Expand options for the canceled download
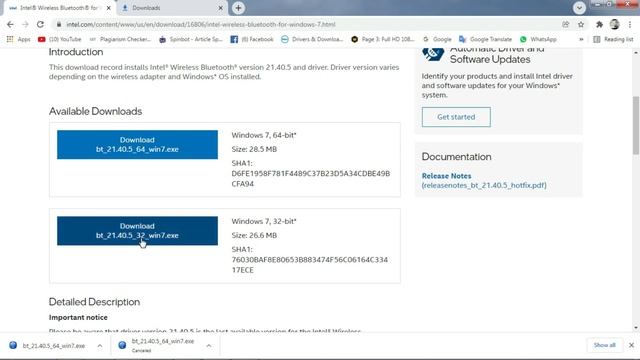The image size is (640, 360). [x=209, y=346]
